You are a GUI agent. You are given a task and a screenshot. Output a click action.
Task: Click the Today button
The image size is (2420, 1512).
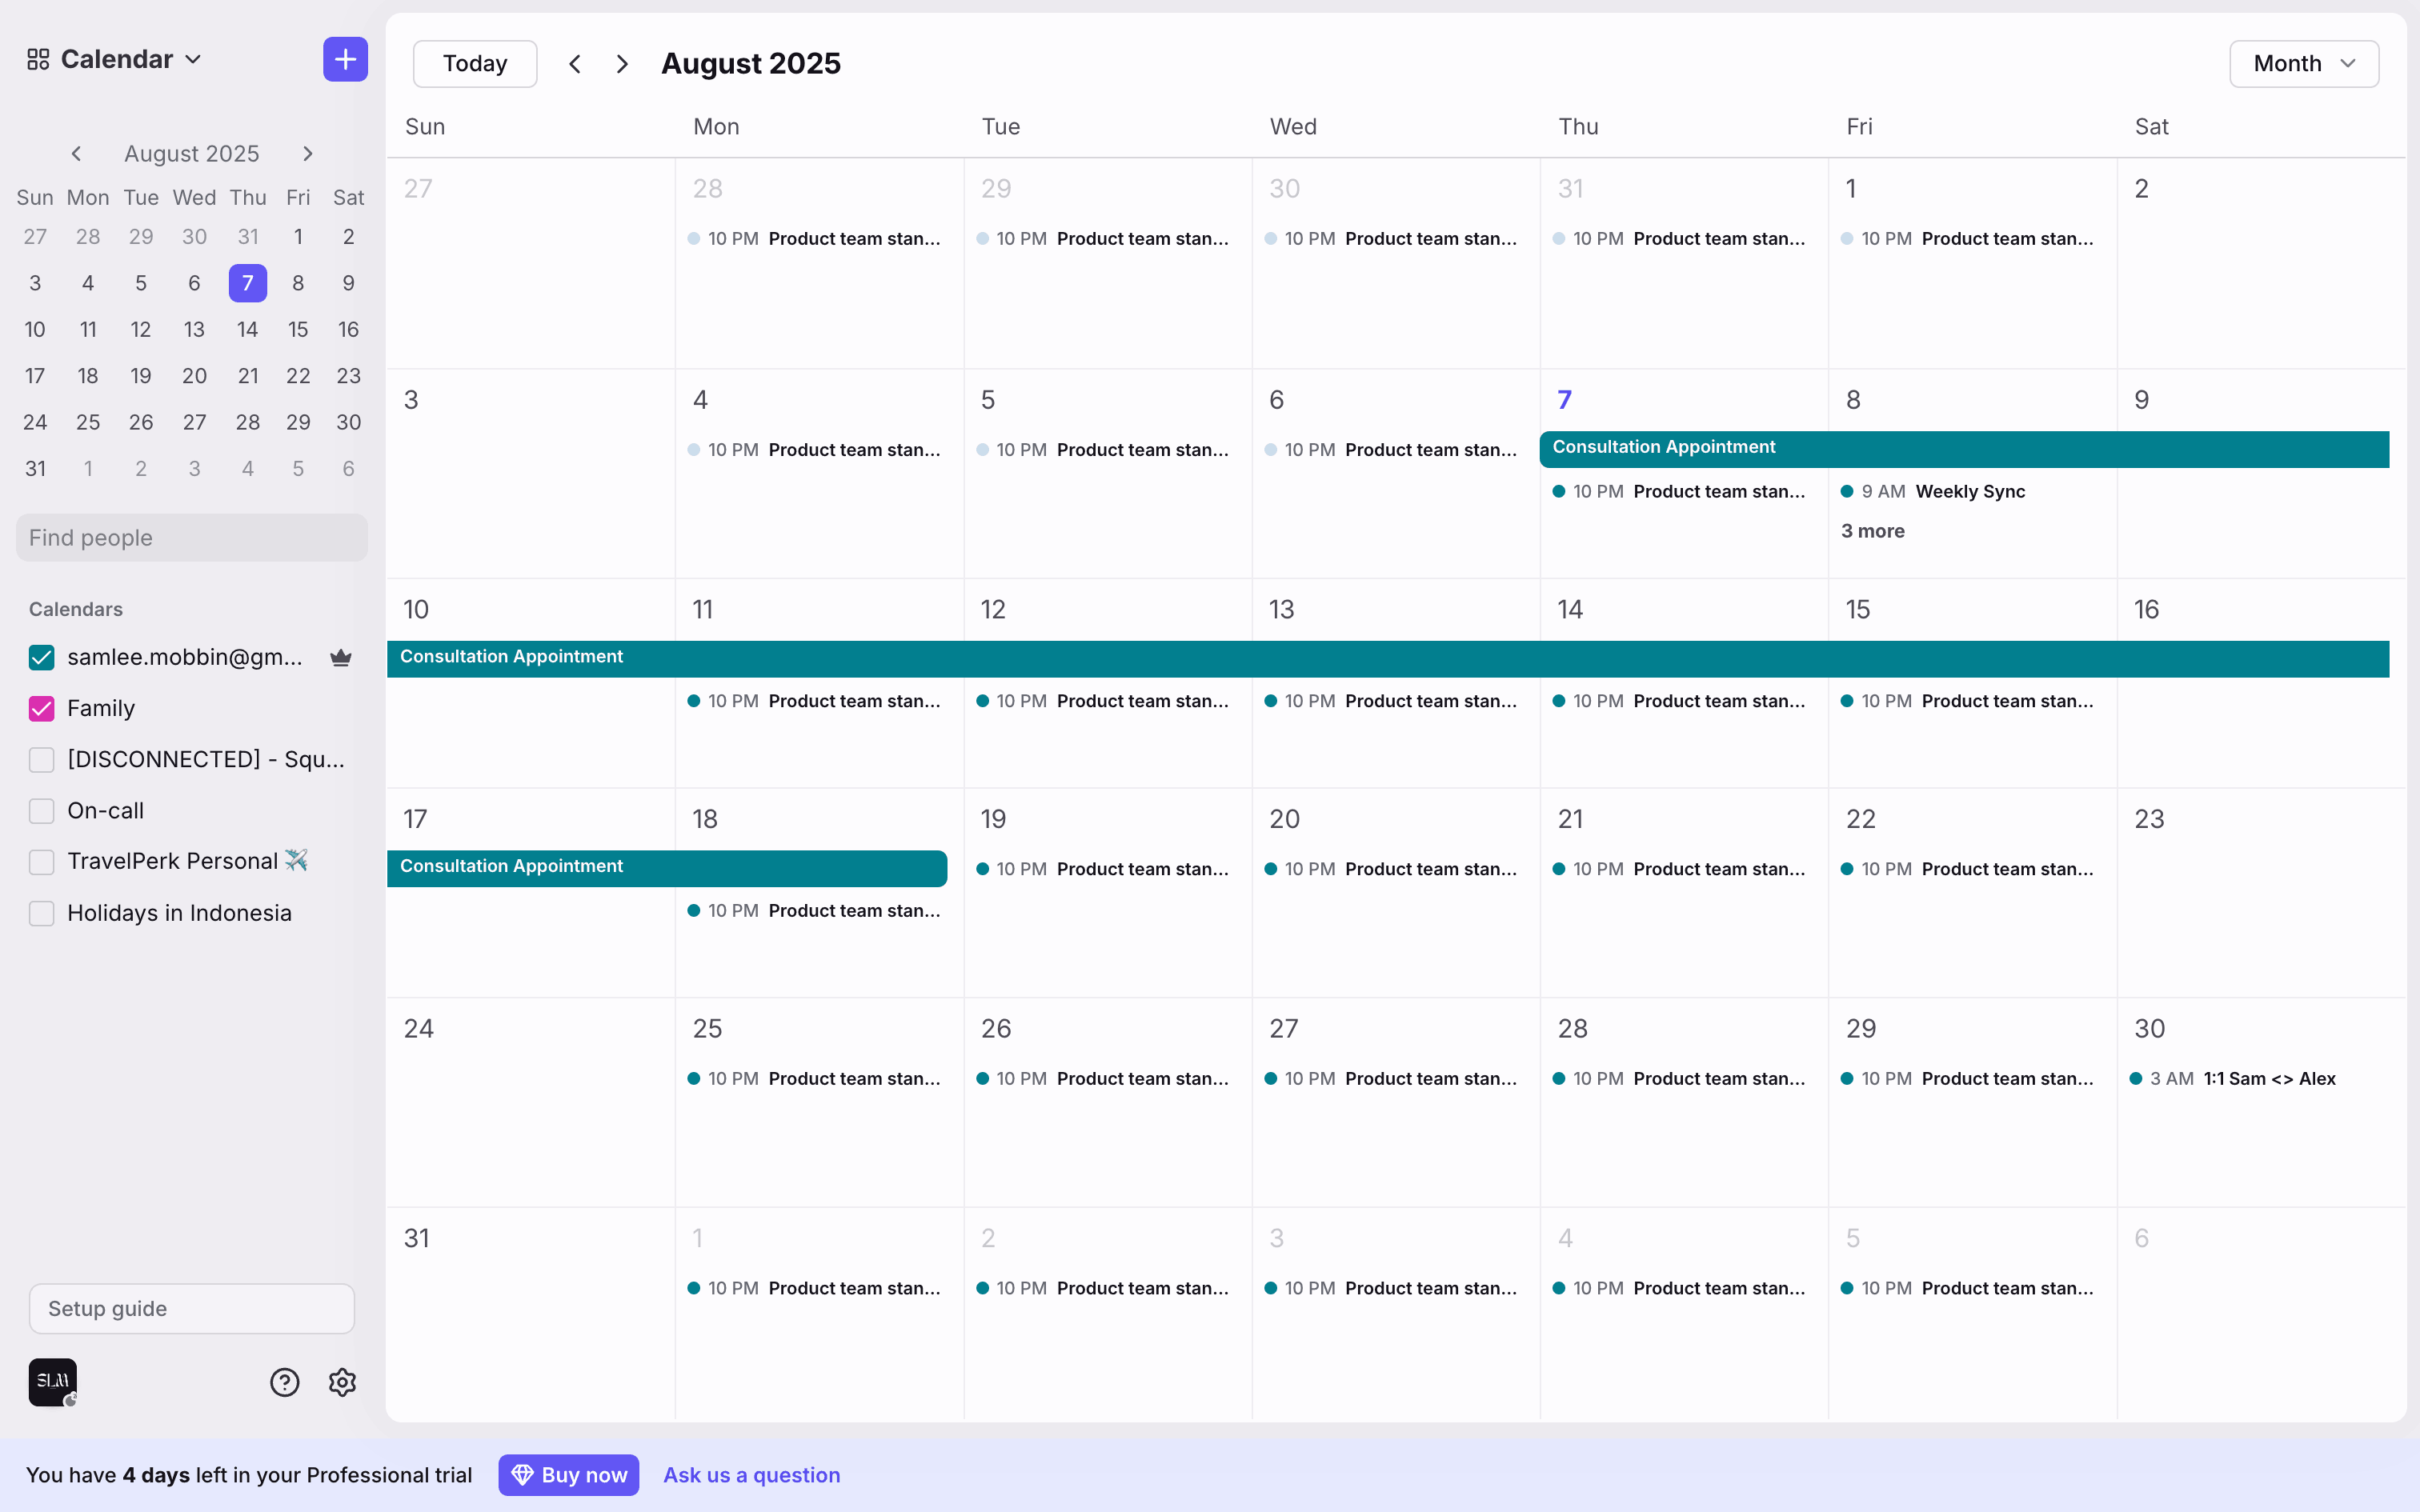475,64
